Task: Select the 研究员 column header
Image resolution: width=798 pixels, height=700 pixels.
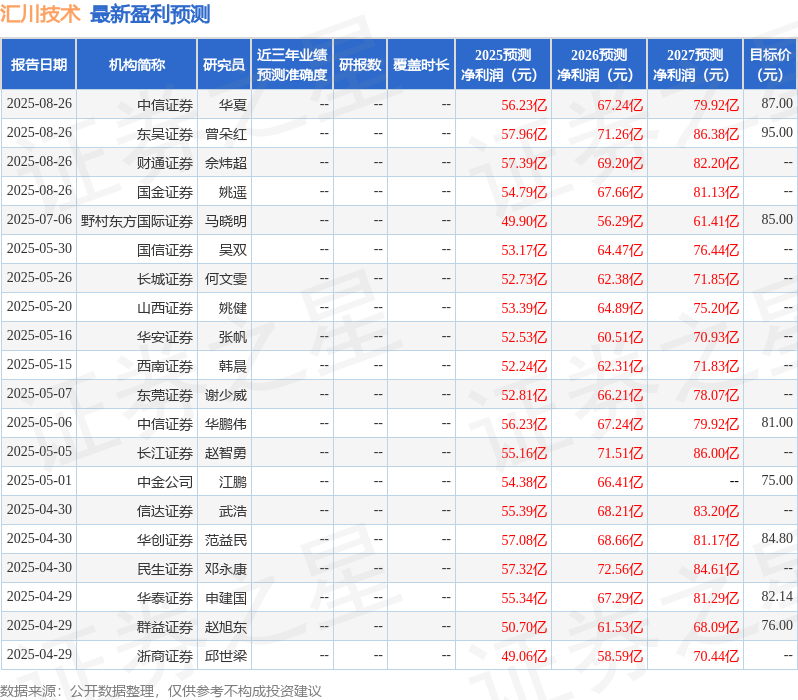Action: click(x=224, y=65)
